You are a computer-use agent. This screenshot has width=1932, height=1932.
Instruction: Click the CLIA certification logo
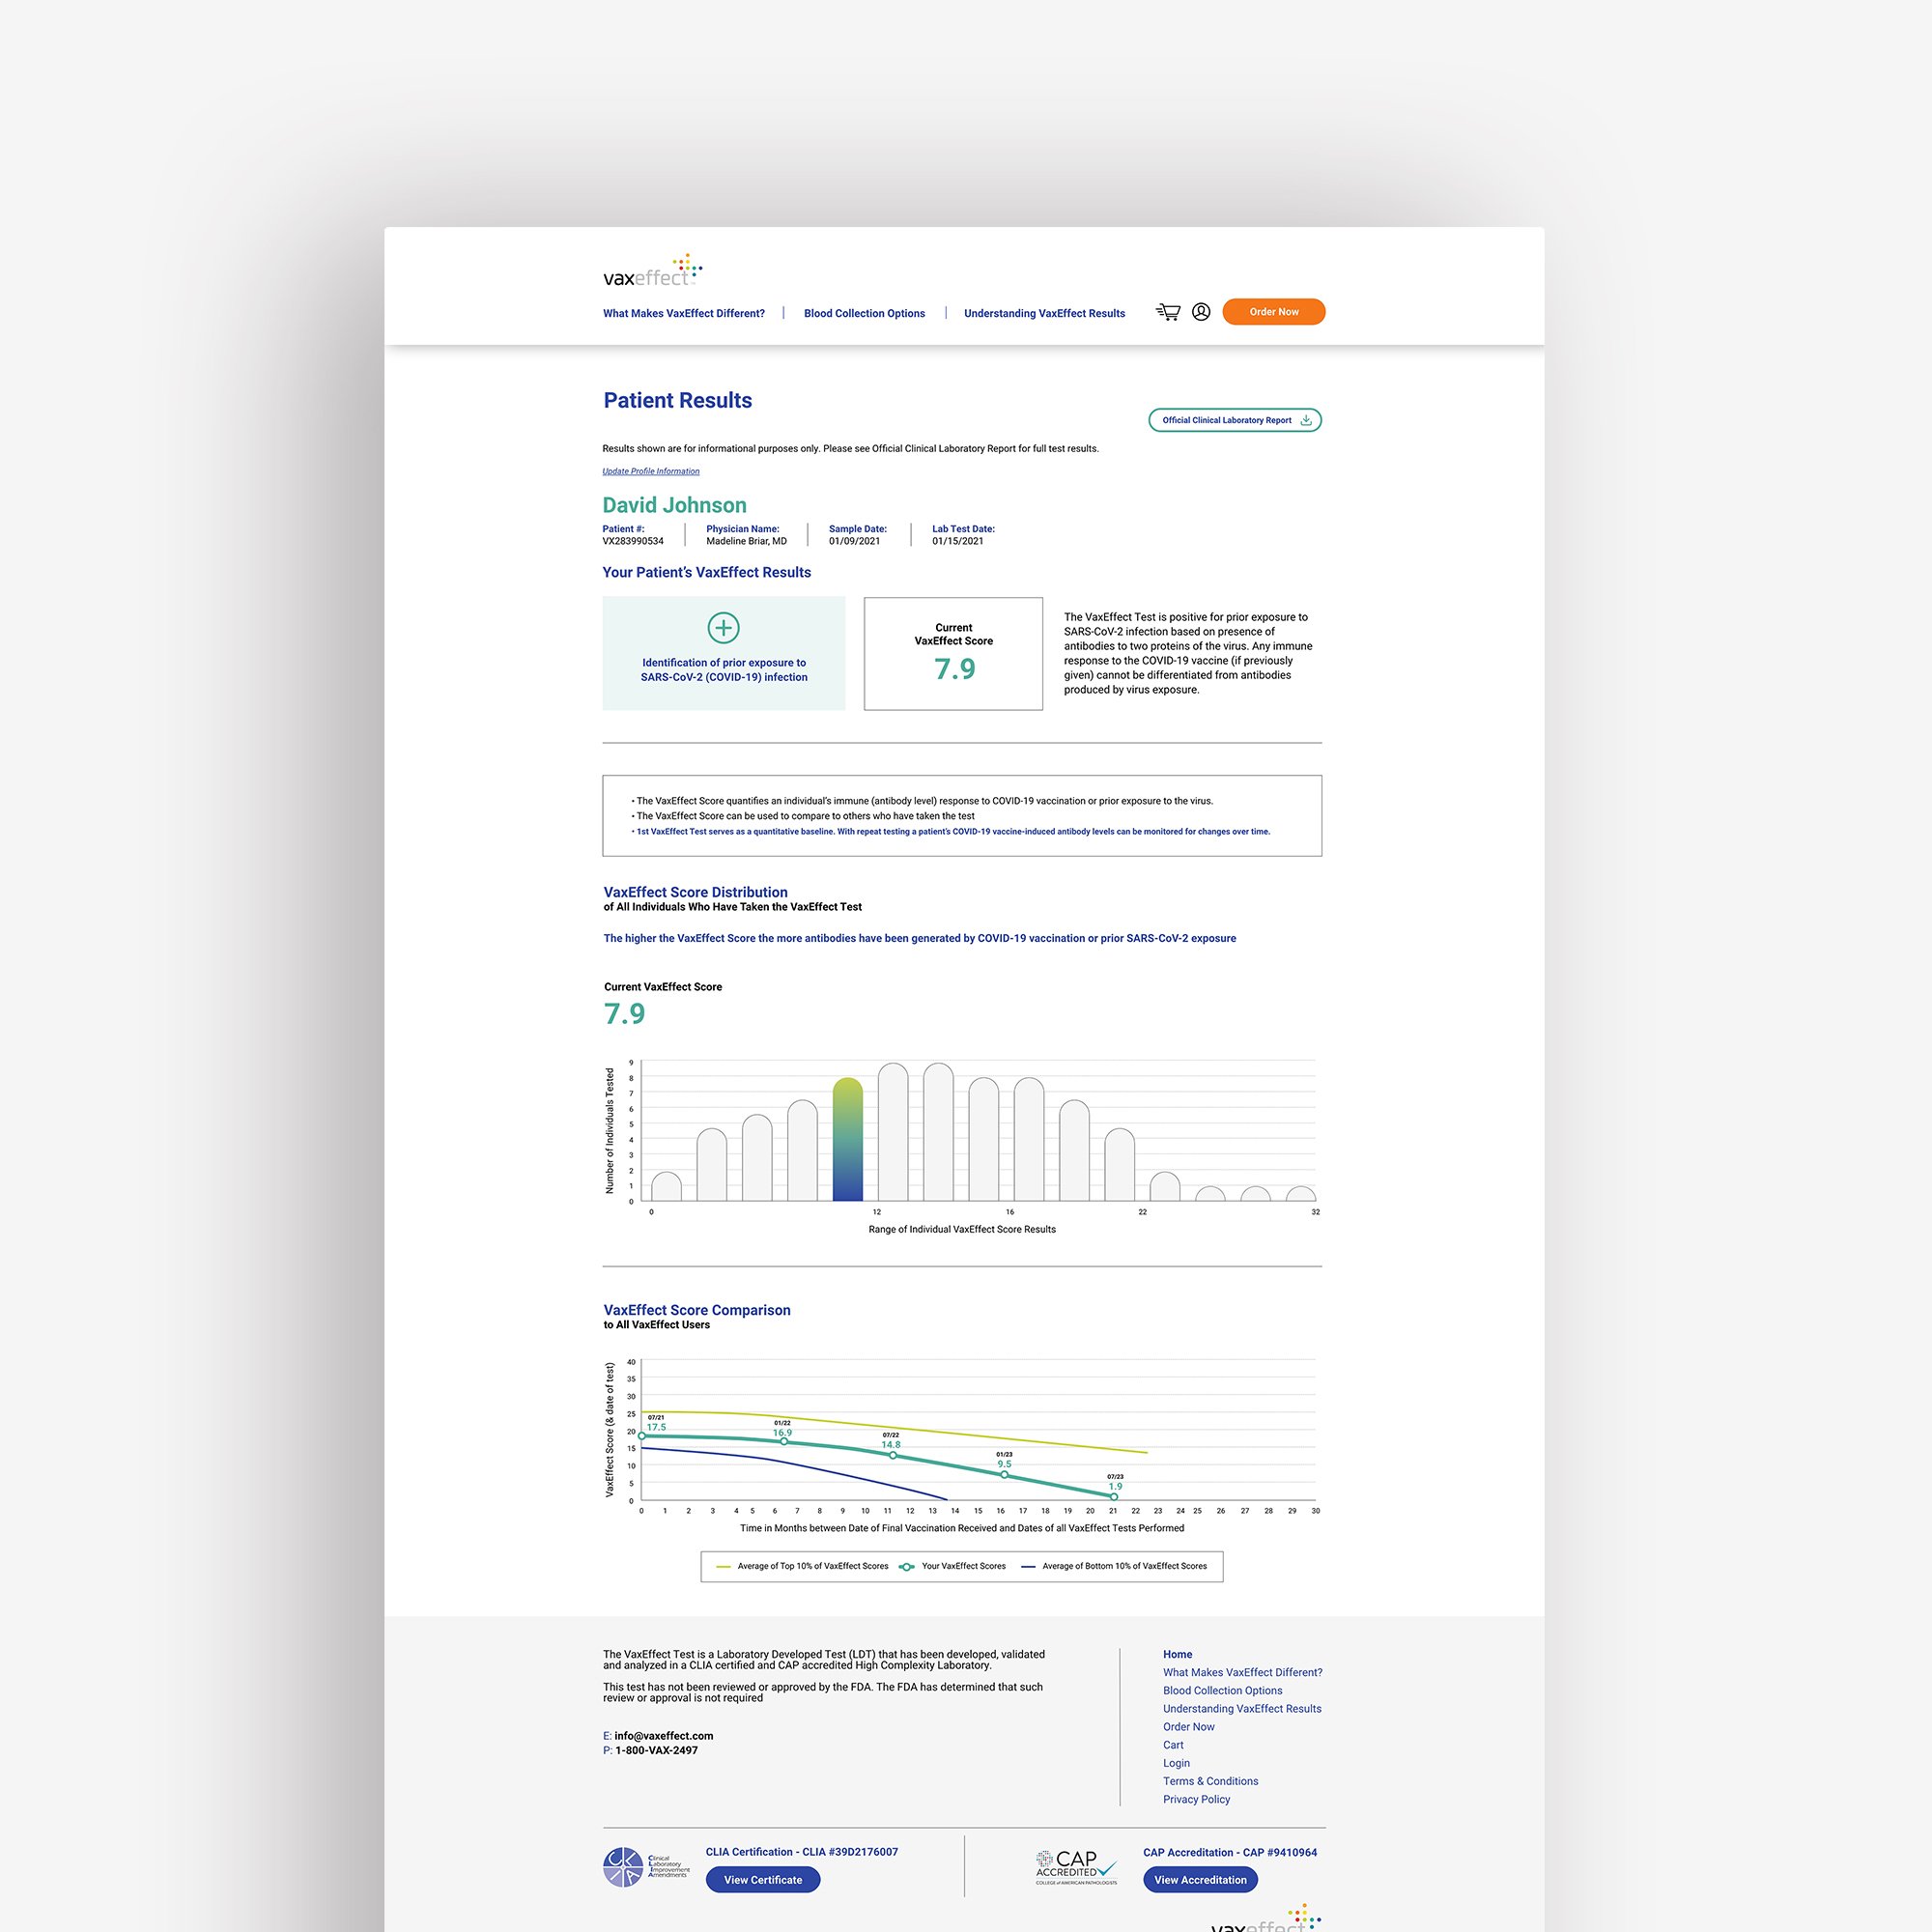tap(646, 1867)
